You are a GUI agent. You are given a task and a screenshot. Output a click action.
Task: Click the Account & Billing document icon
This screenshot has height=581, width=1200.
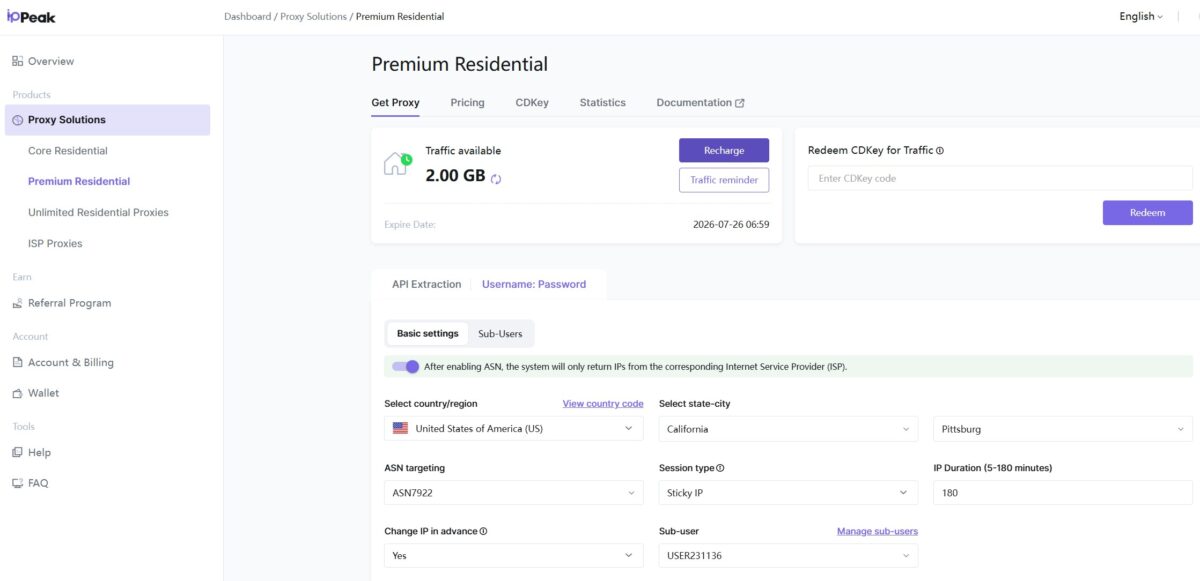coord(17,363)
